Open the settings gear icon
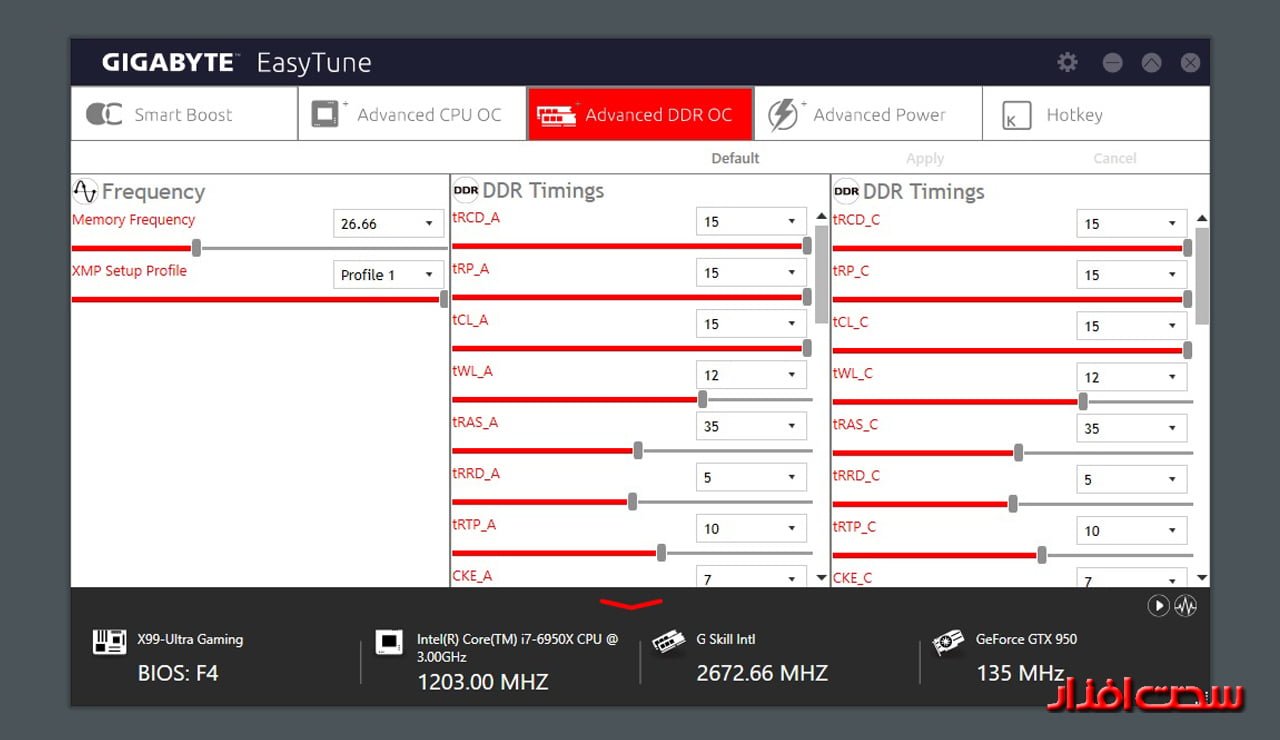1280x740 pixels. coord(1067,62)
